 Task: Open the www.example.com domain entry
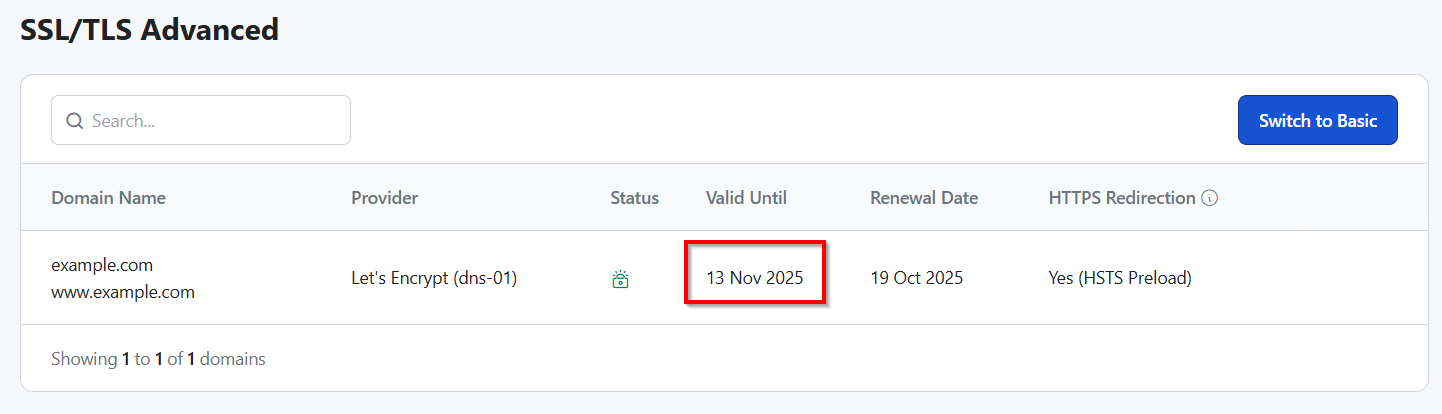click(x=122, y=293)
